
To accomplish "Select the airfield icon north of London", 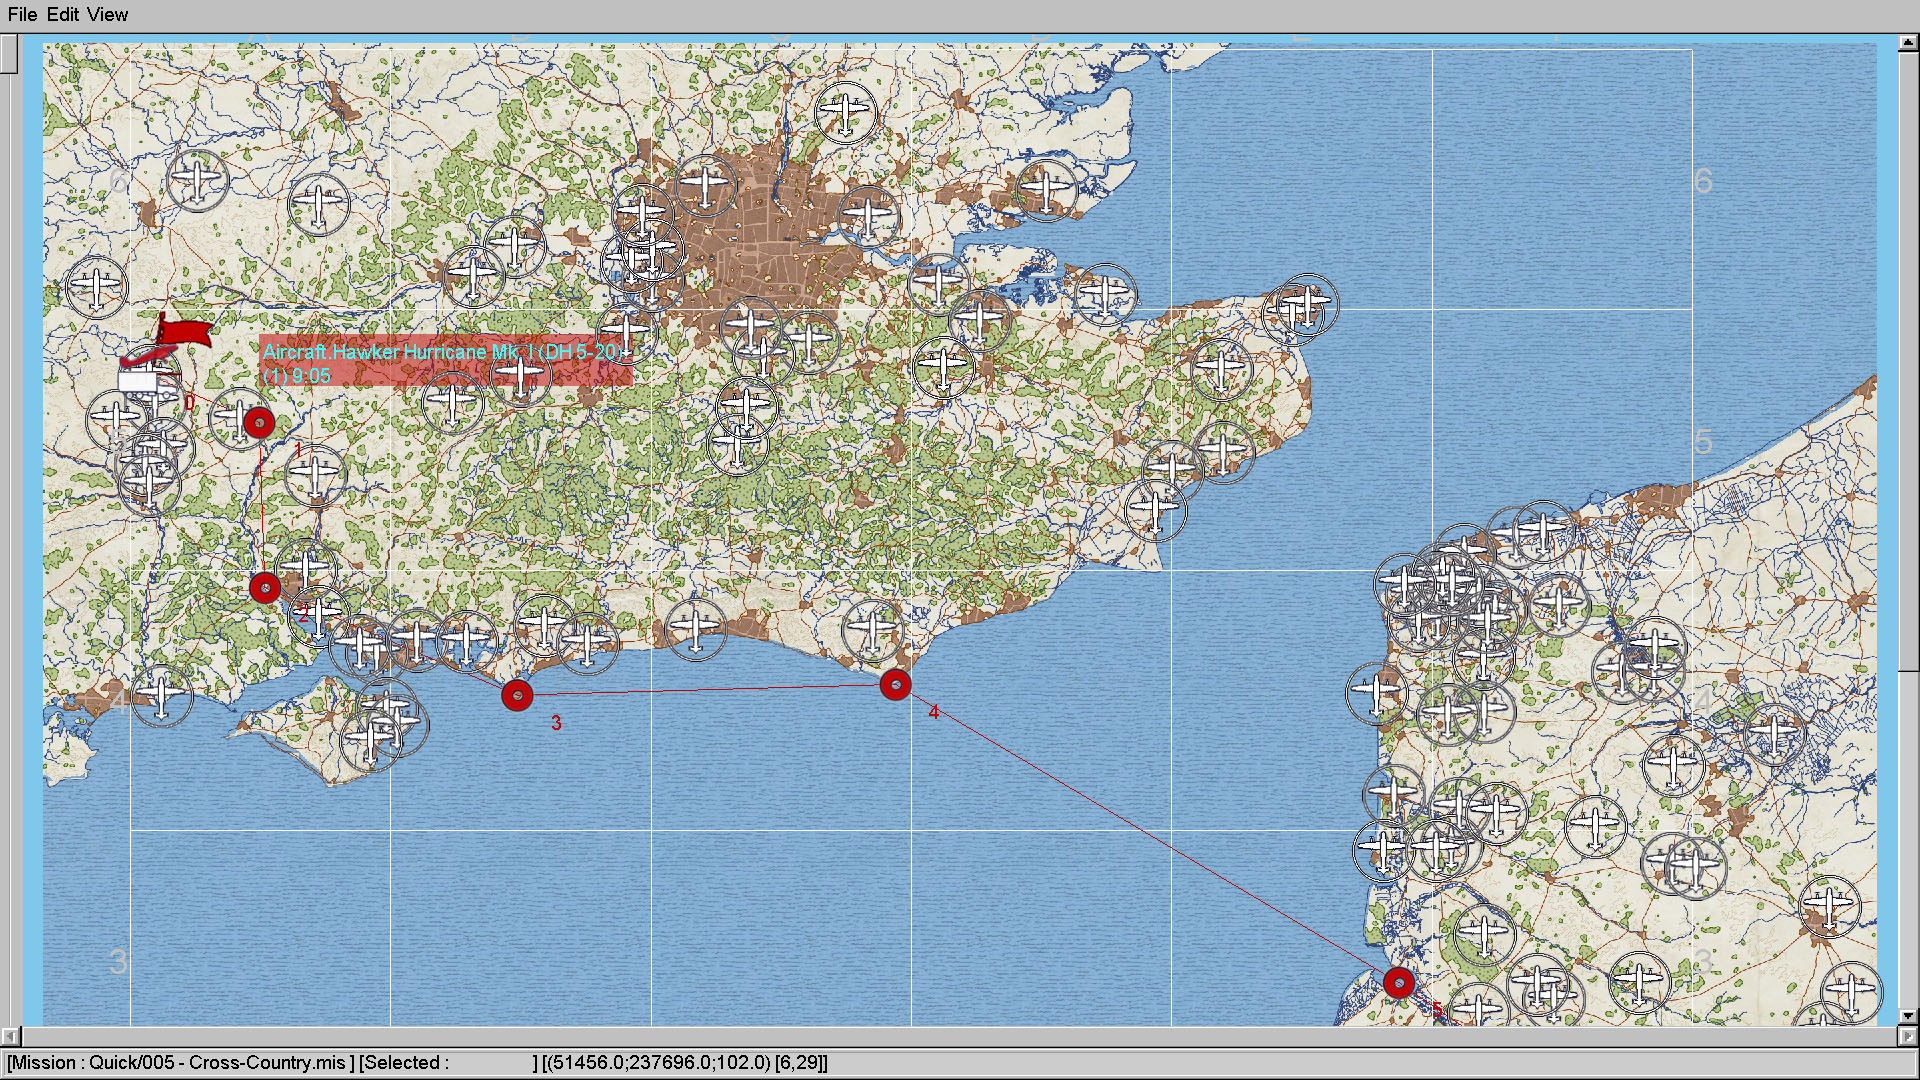I will 845,111.
